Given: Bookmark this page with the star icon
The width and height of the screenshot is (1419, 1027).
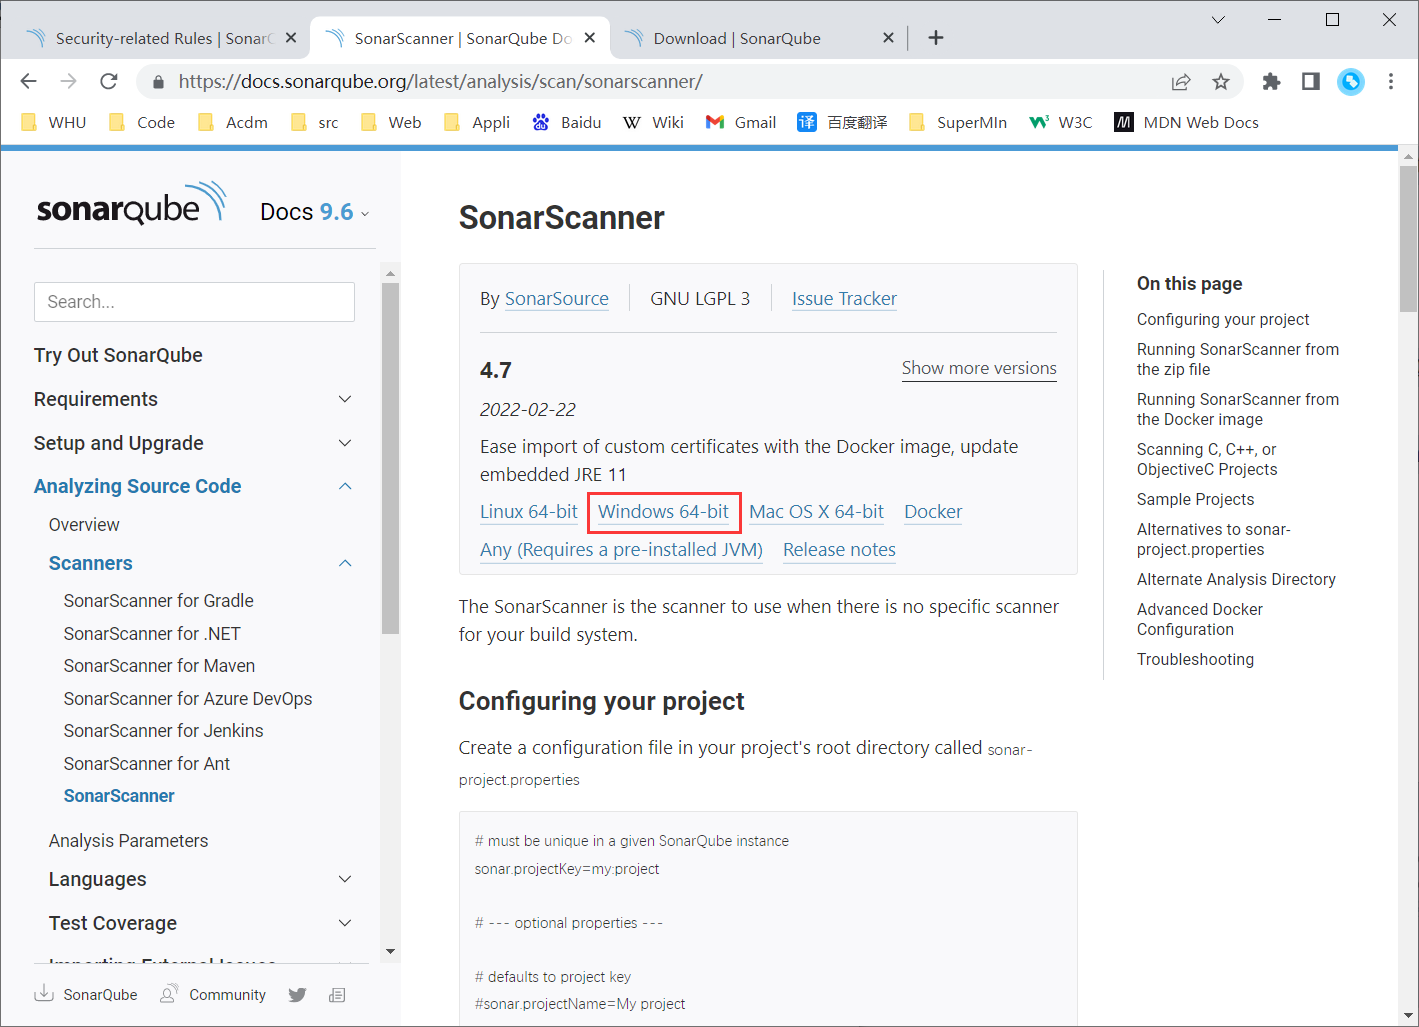Looking at the screenshot, I should tap(1221, 82).
